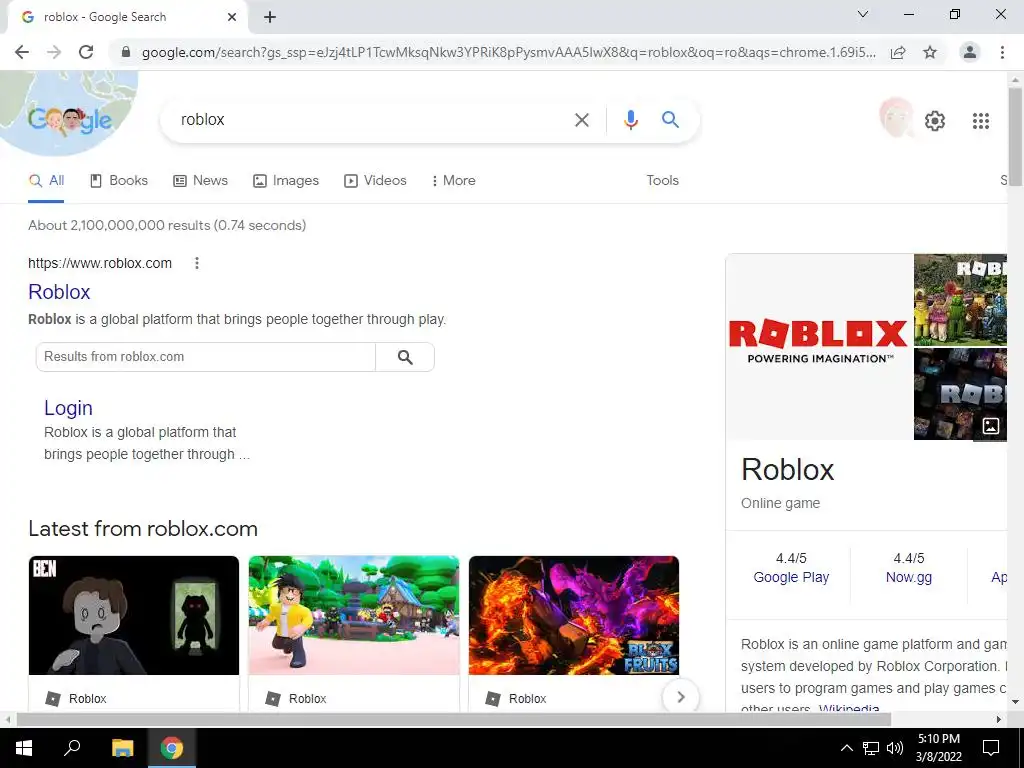Focus the Results from roblox.com field
1024x768 pixels.
(x=206, y=357)
